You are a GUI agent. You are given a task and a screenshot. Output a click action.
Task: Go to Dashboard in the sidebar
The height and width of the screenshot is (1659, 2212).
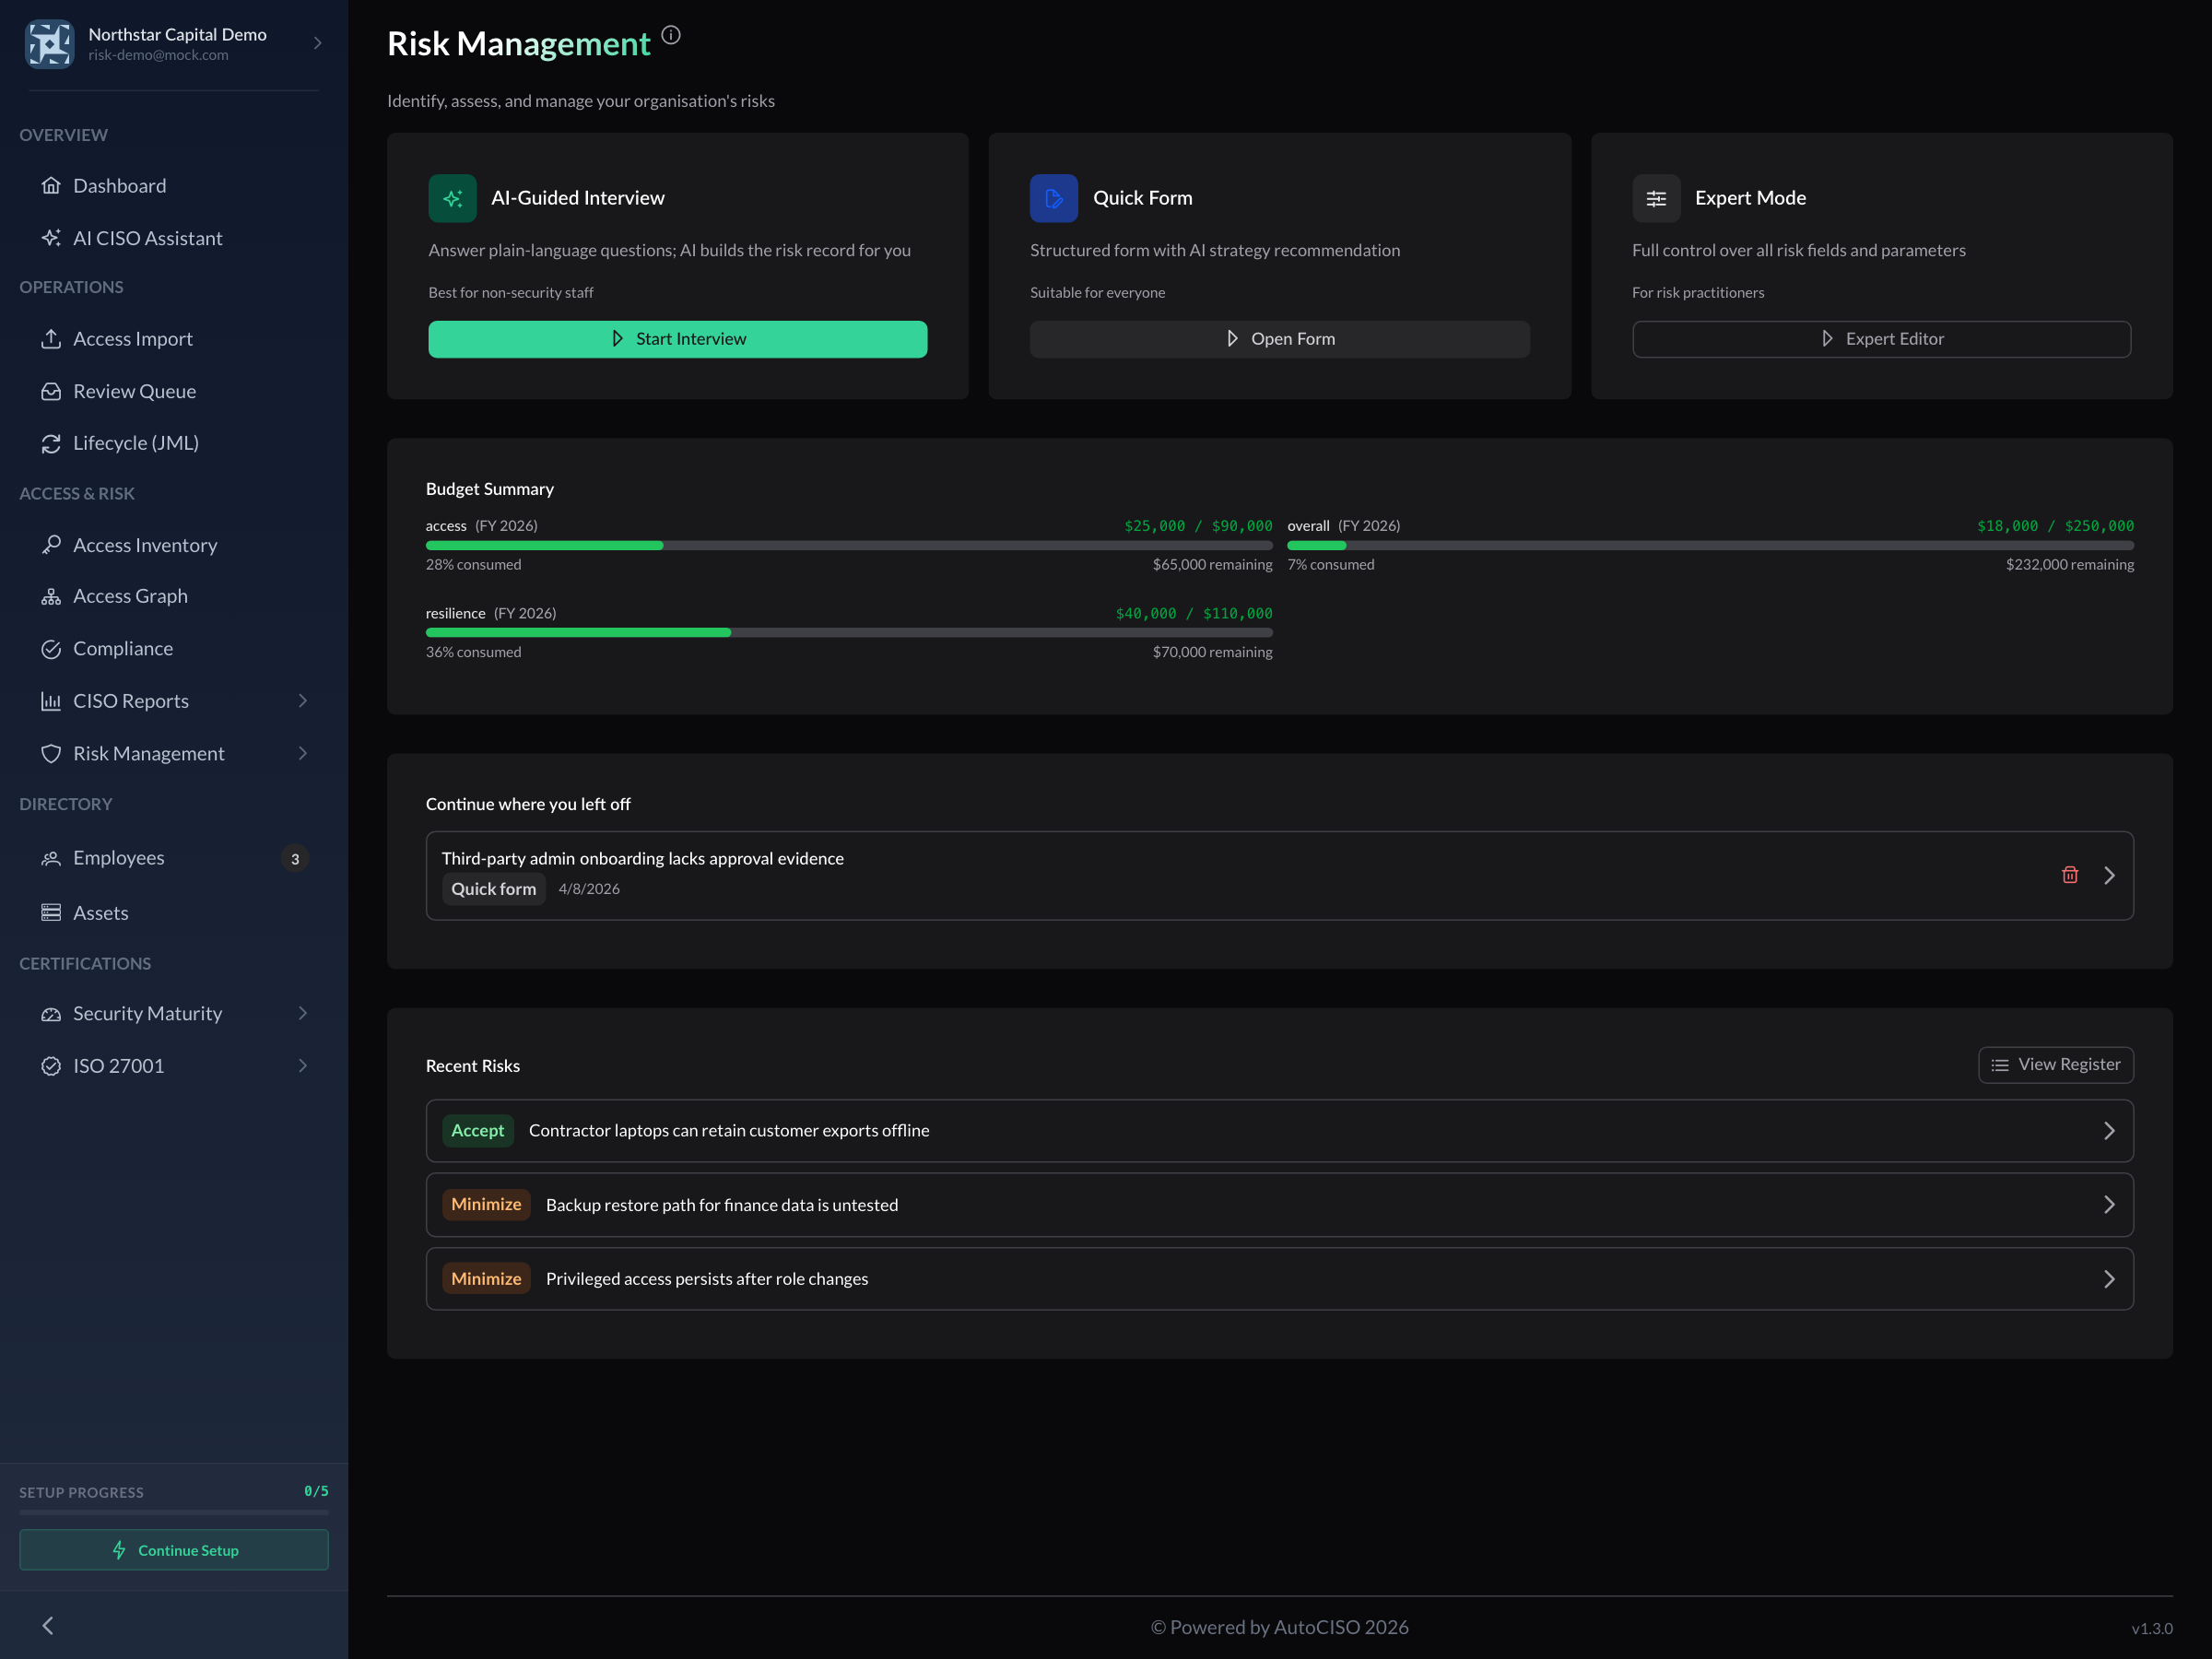pos(174,185)
